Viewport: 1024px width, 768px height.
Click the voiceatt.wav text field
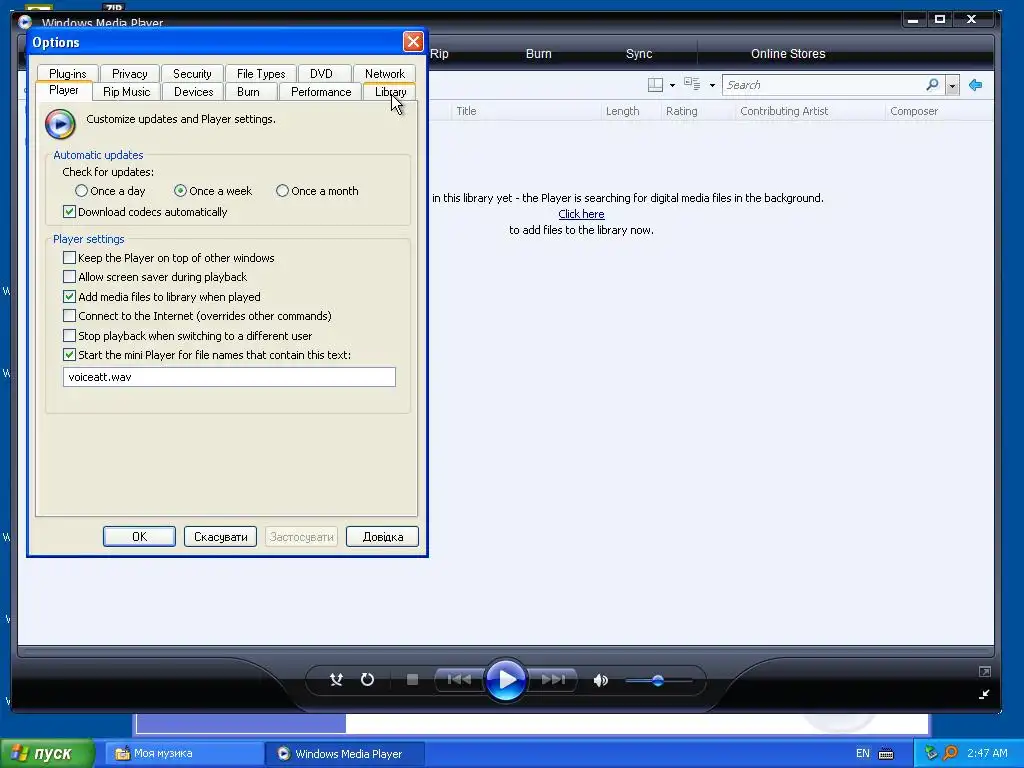tap(229, 377)
